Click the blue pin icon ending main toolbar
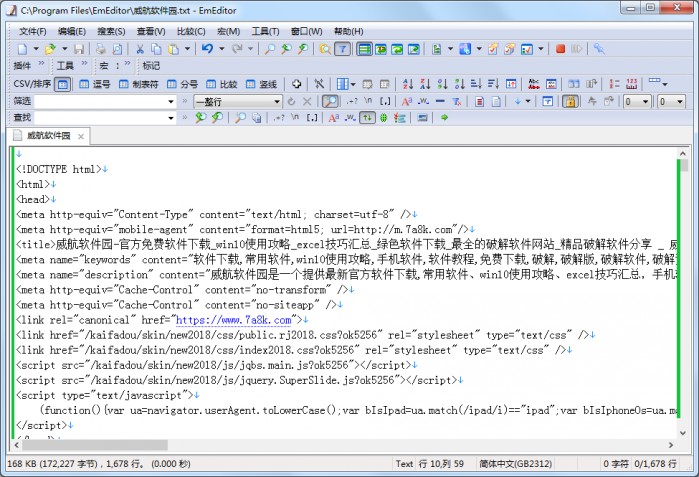Viewport: 699px width, 477px height. (599, 49)
